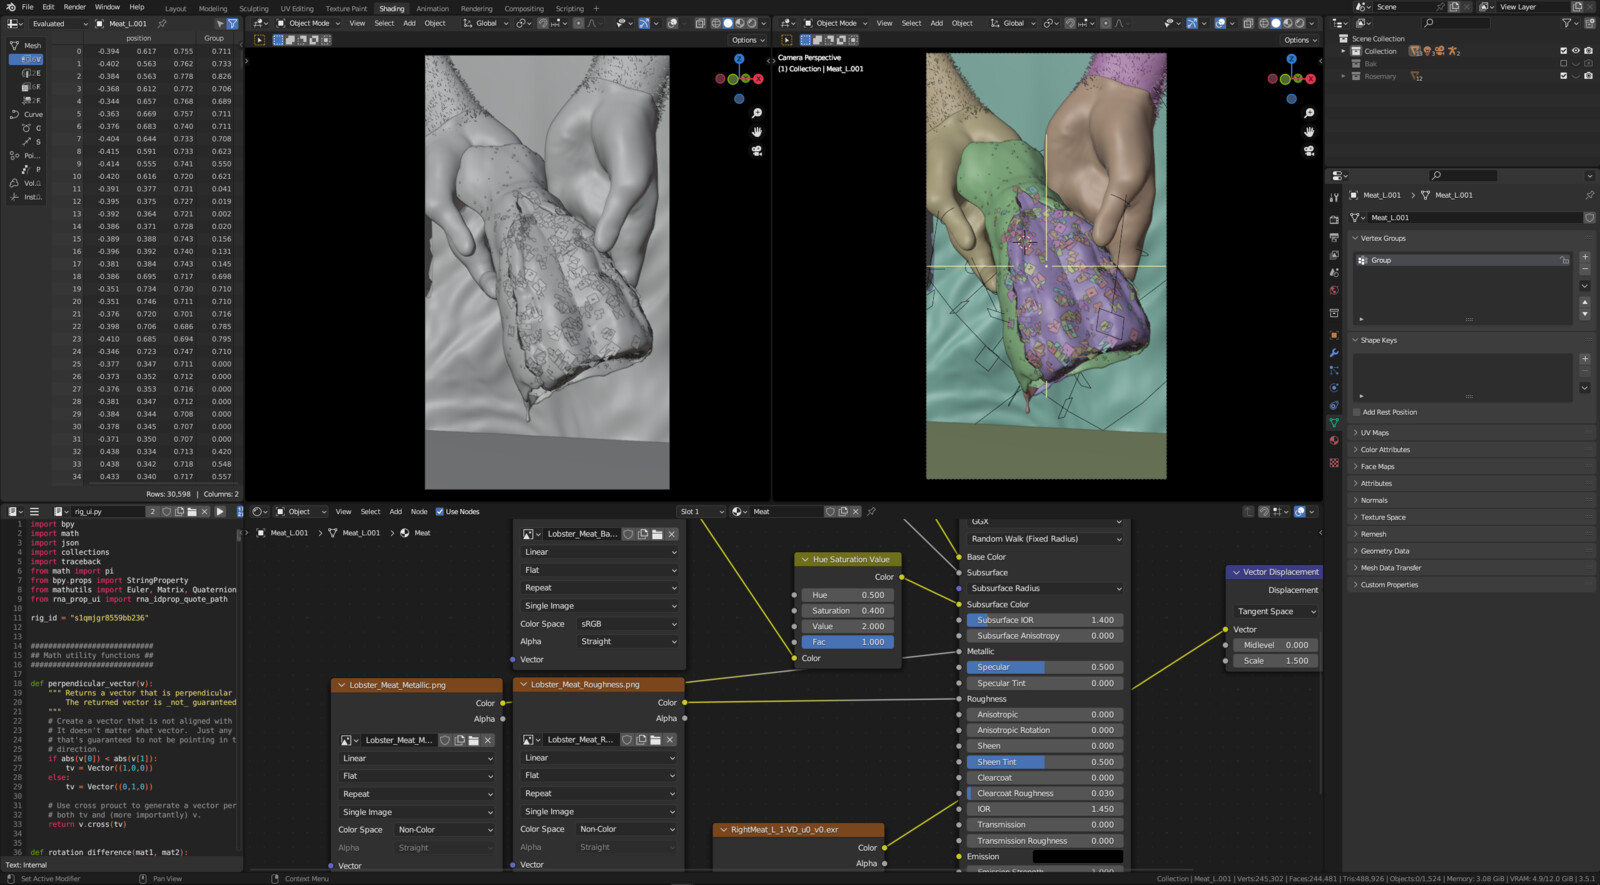The width and height of the screenshot is (1600, 885).
Task: Open the Render menu
Action: point(75,7)
